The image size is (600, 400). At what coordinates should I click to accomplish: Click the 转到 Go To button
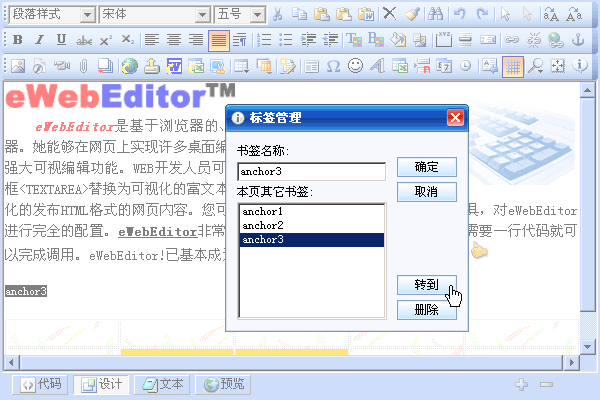tap(427, 285)
